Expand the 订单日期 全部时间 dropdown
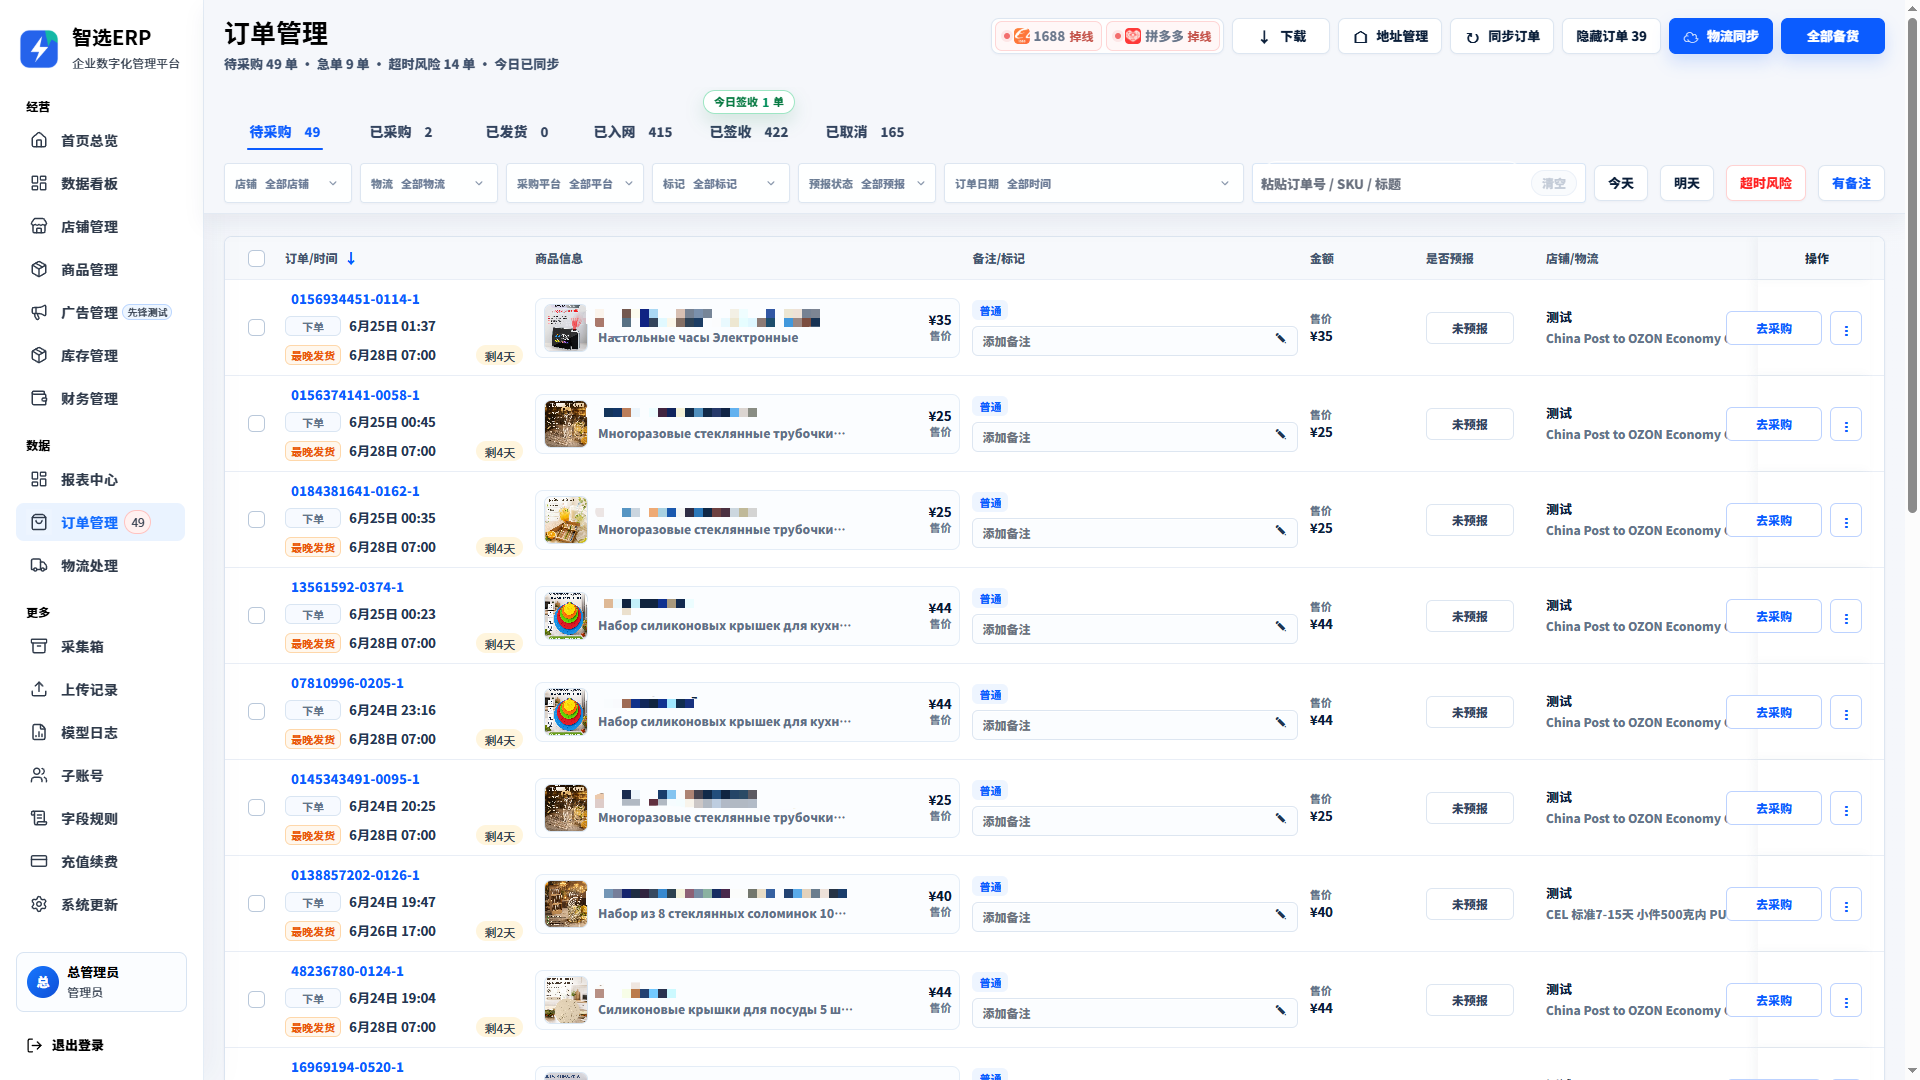 coord(1094,183)
